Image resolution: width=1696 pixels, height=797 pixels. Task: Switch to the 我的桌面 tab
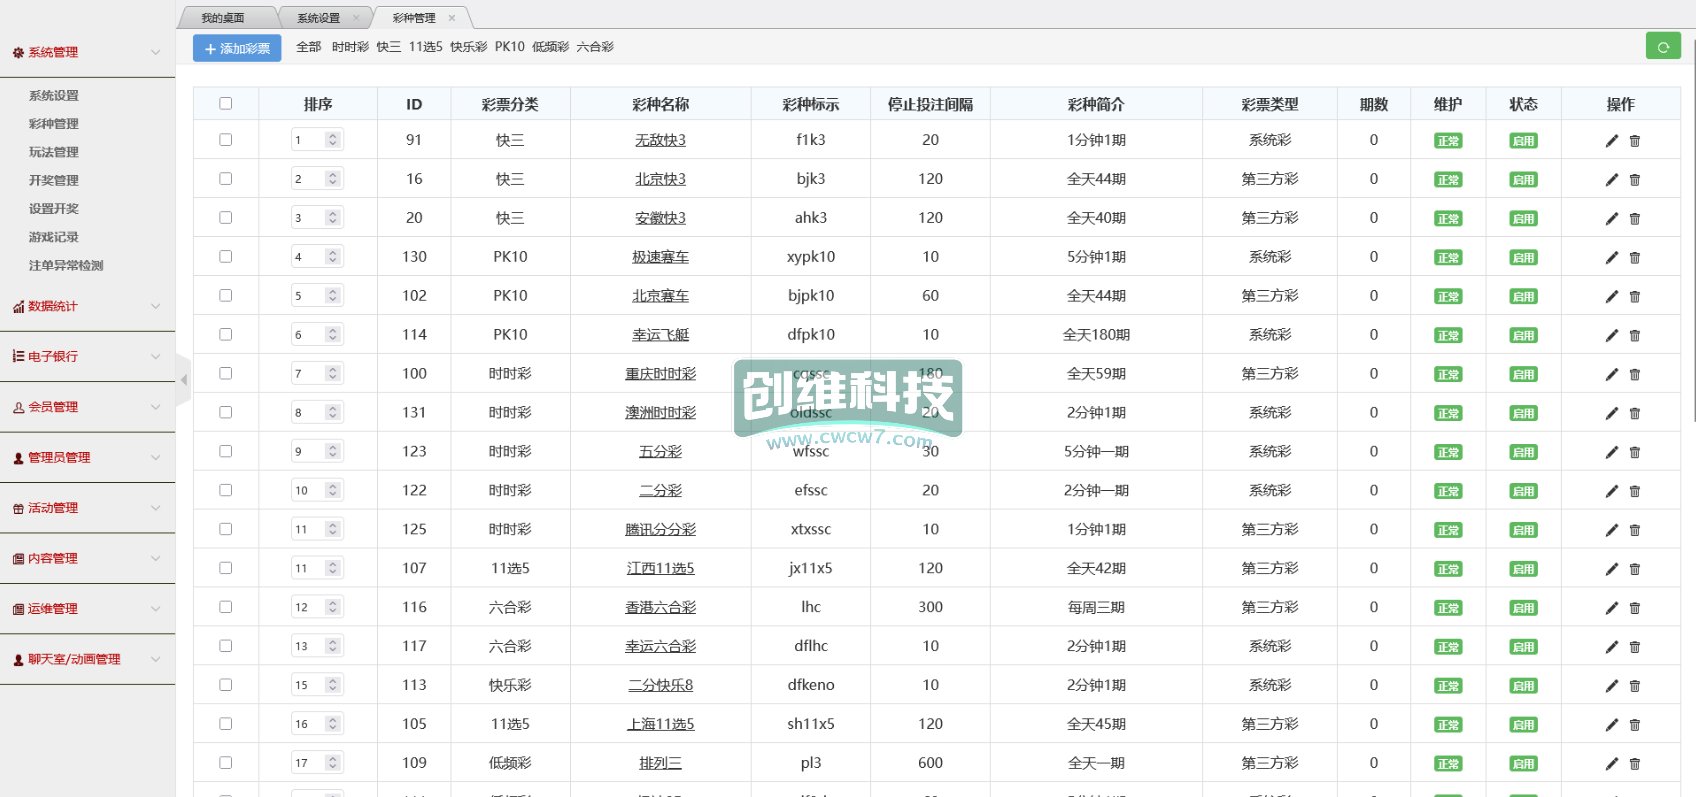point(223,18)
